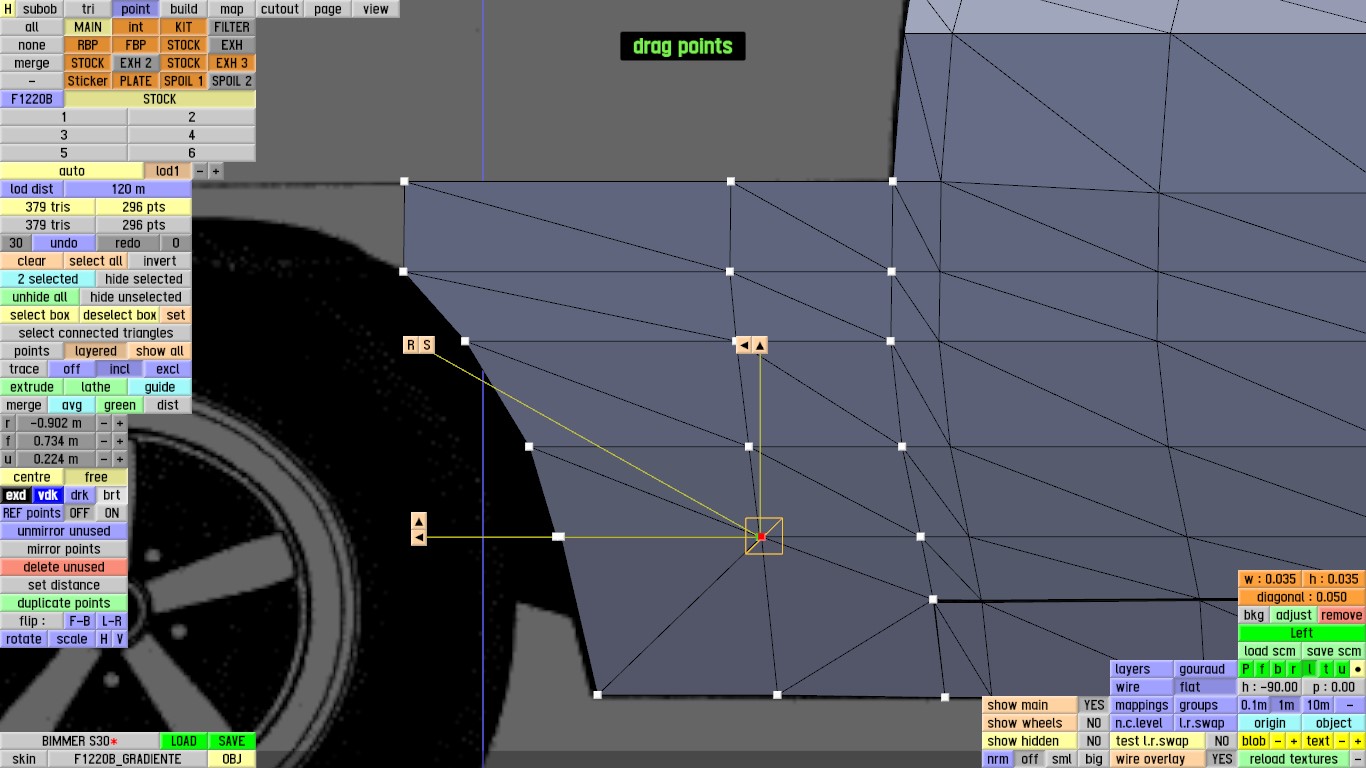Click the H button next to scale
This screenshot has height=768, width=1366.
tap(104, 639)
